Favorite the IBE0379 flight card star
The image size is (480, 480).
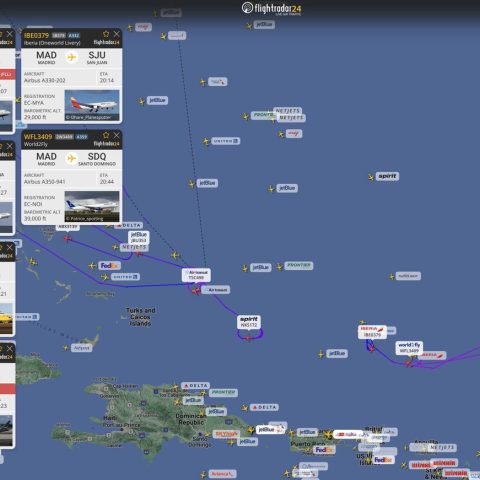[106, 34]
